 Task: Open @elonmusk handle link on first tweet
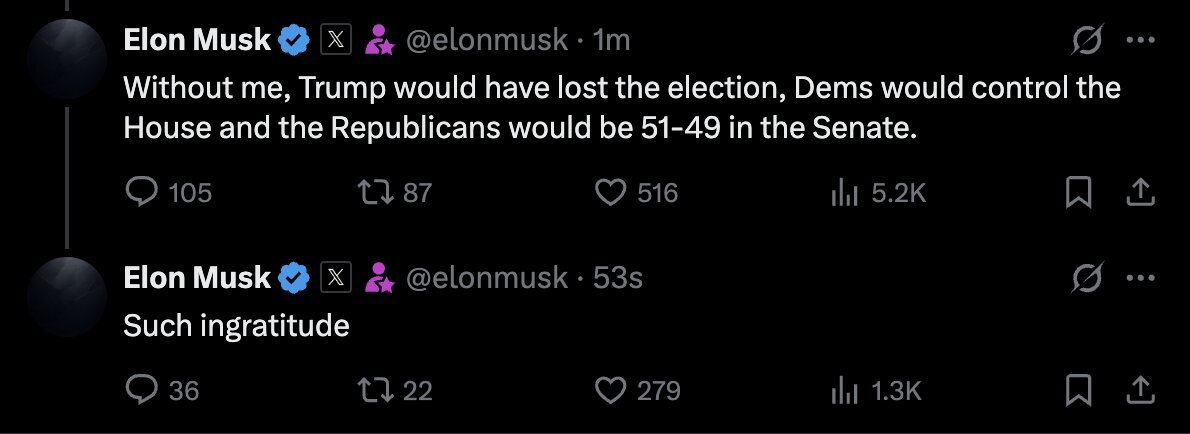487,40
